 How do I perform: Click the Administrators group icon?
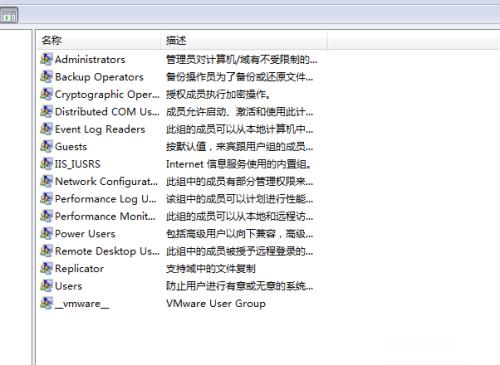(x=46, y=59)
